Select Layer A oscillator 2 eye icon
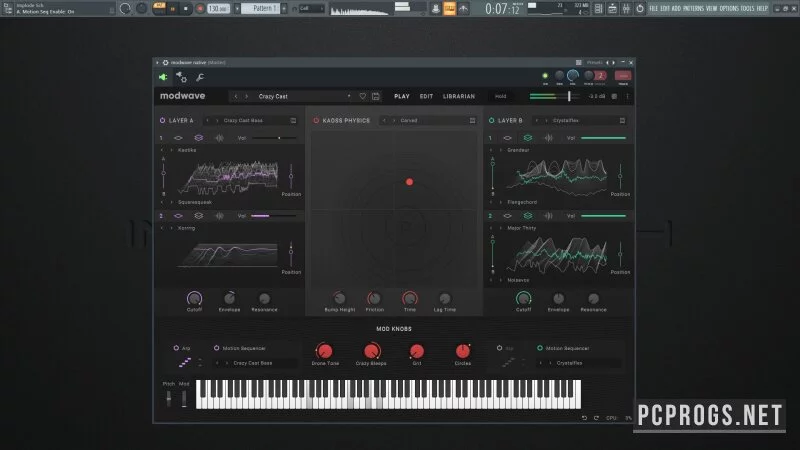This screenshot has height=450, width=800. (178, 216)
